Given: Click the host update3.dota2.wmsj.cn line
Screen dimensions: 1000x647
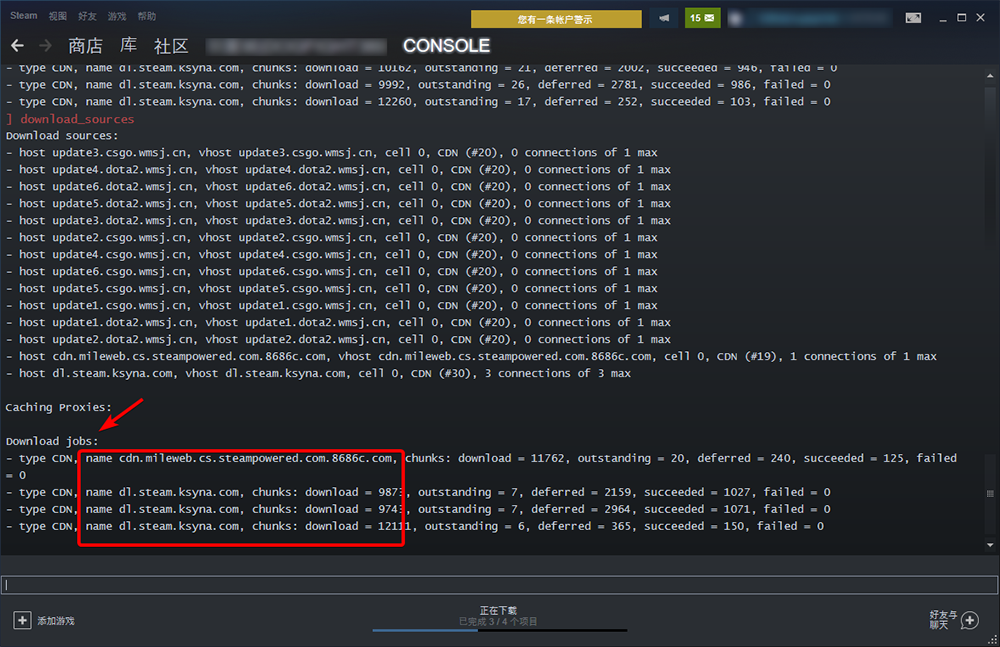Looking at the screenshot, I should (x=339, y=220).
